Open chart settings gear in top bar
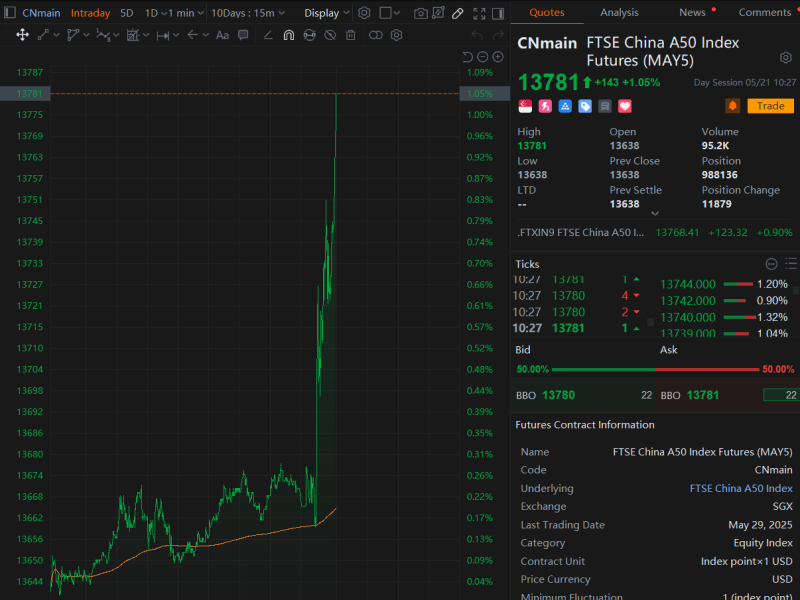Viewport: 800px width, 600px height. click(364, 13)
